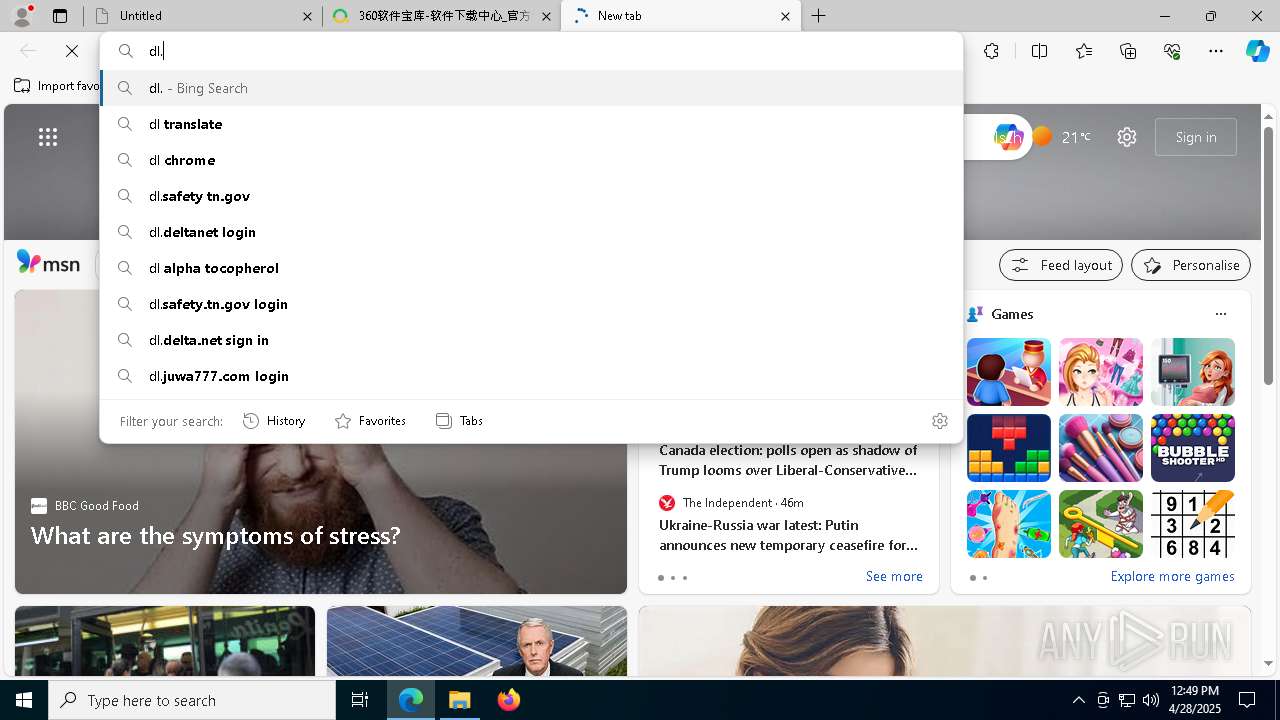Open Favorites star icon in toolbar

click(1084, 51)
